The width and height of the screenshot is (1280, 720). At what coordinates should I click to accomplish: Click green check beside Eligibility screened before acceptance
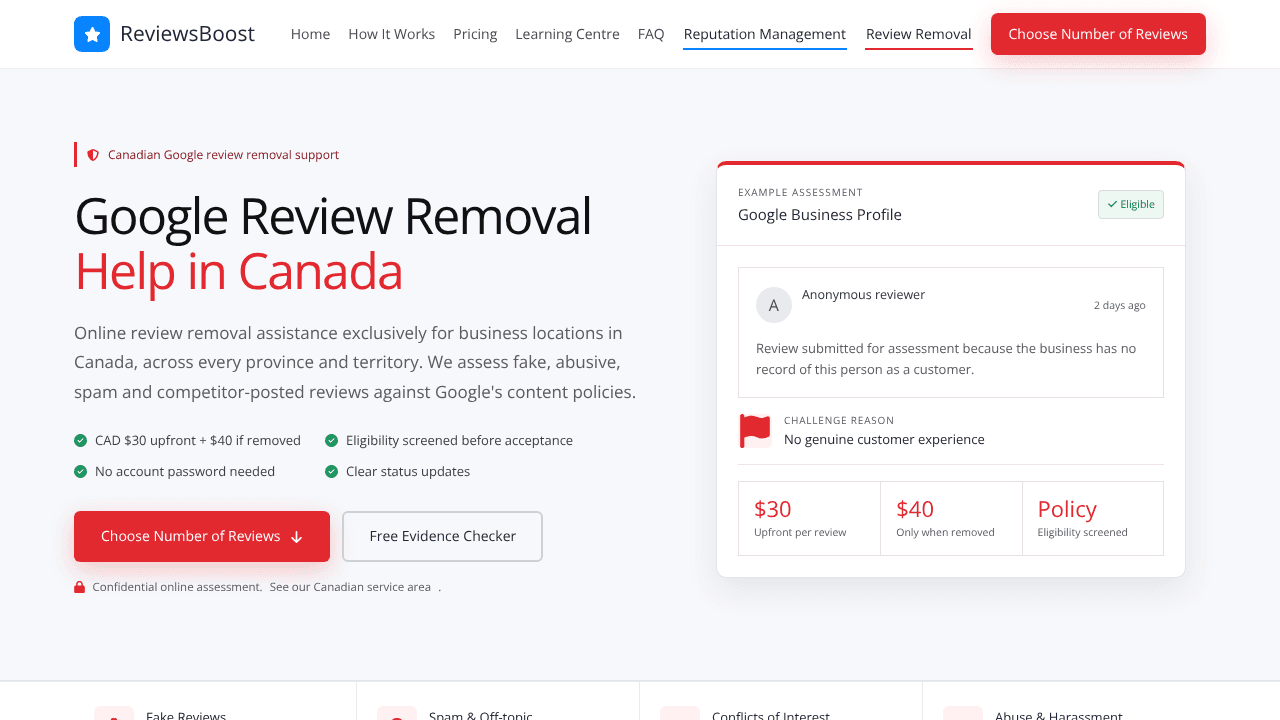tap(332, 440)
